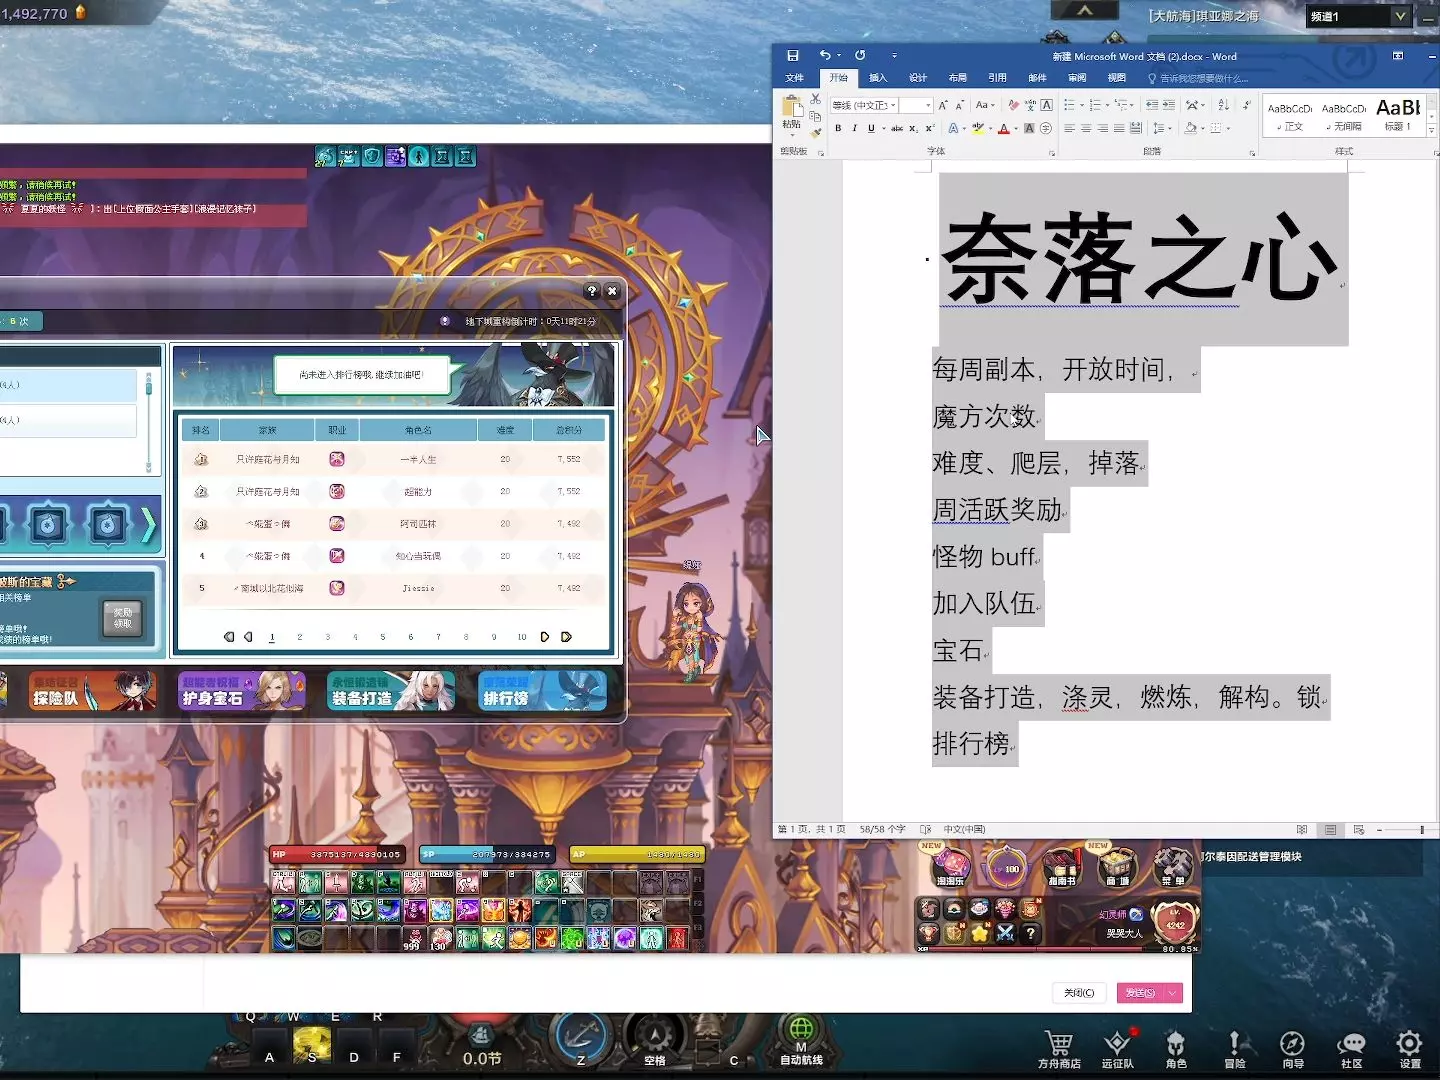This screenshot has height=1080, width=1440.
Task: Switch to read mode view in status bar
Action: point(1302,830)
